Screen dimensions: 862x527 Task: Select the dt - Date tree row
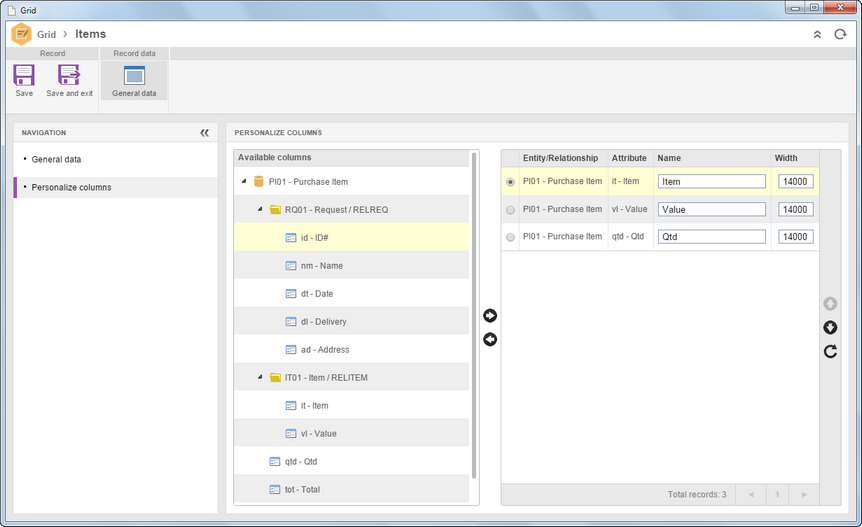click(x=351, y=293)
